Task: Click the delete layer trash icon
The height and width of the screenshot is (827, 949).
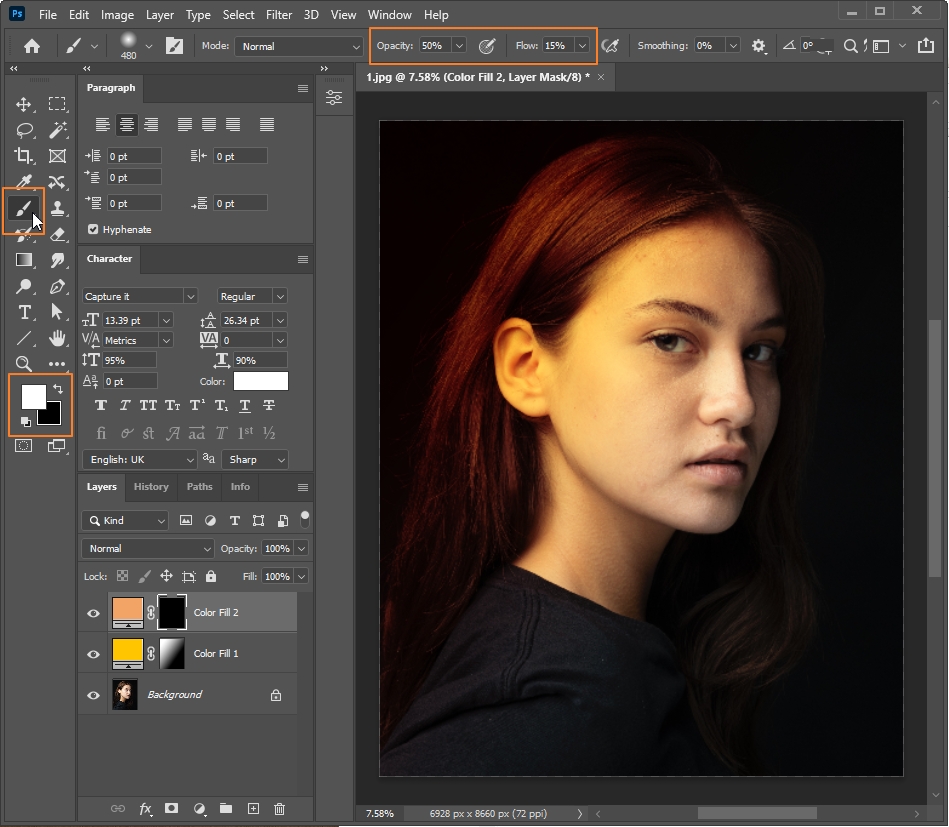Action: [280, 808]
